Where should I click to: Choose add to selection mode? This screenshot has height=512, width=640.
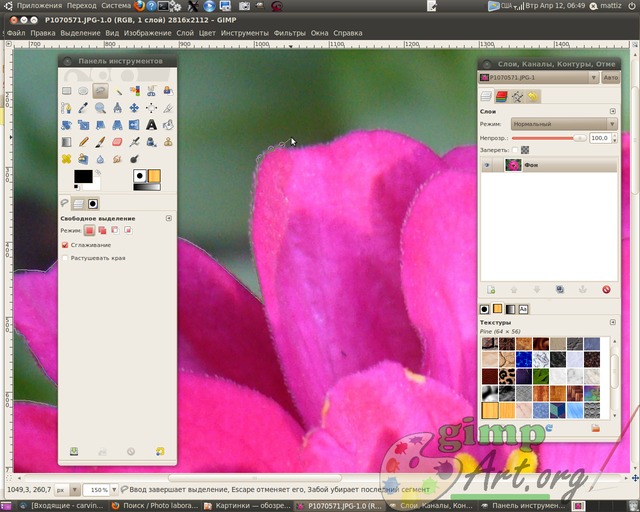point(102,231)
